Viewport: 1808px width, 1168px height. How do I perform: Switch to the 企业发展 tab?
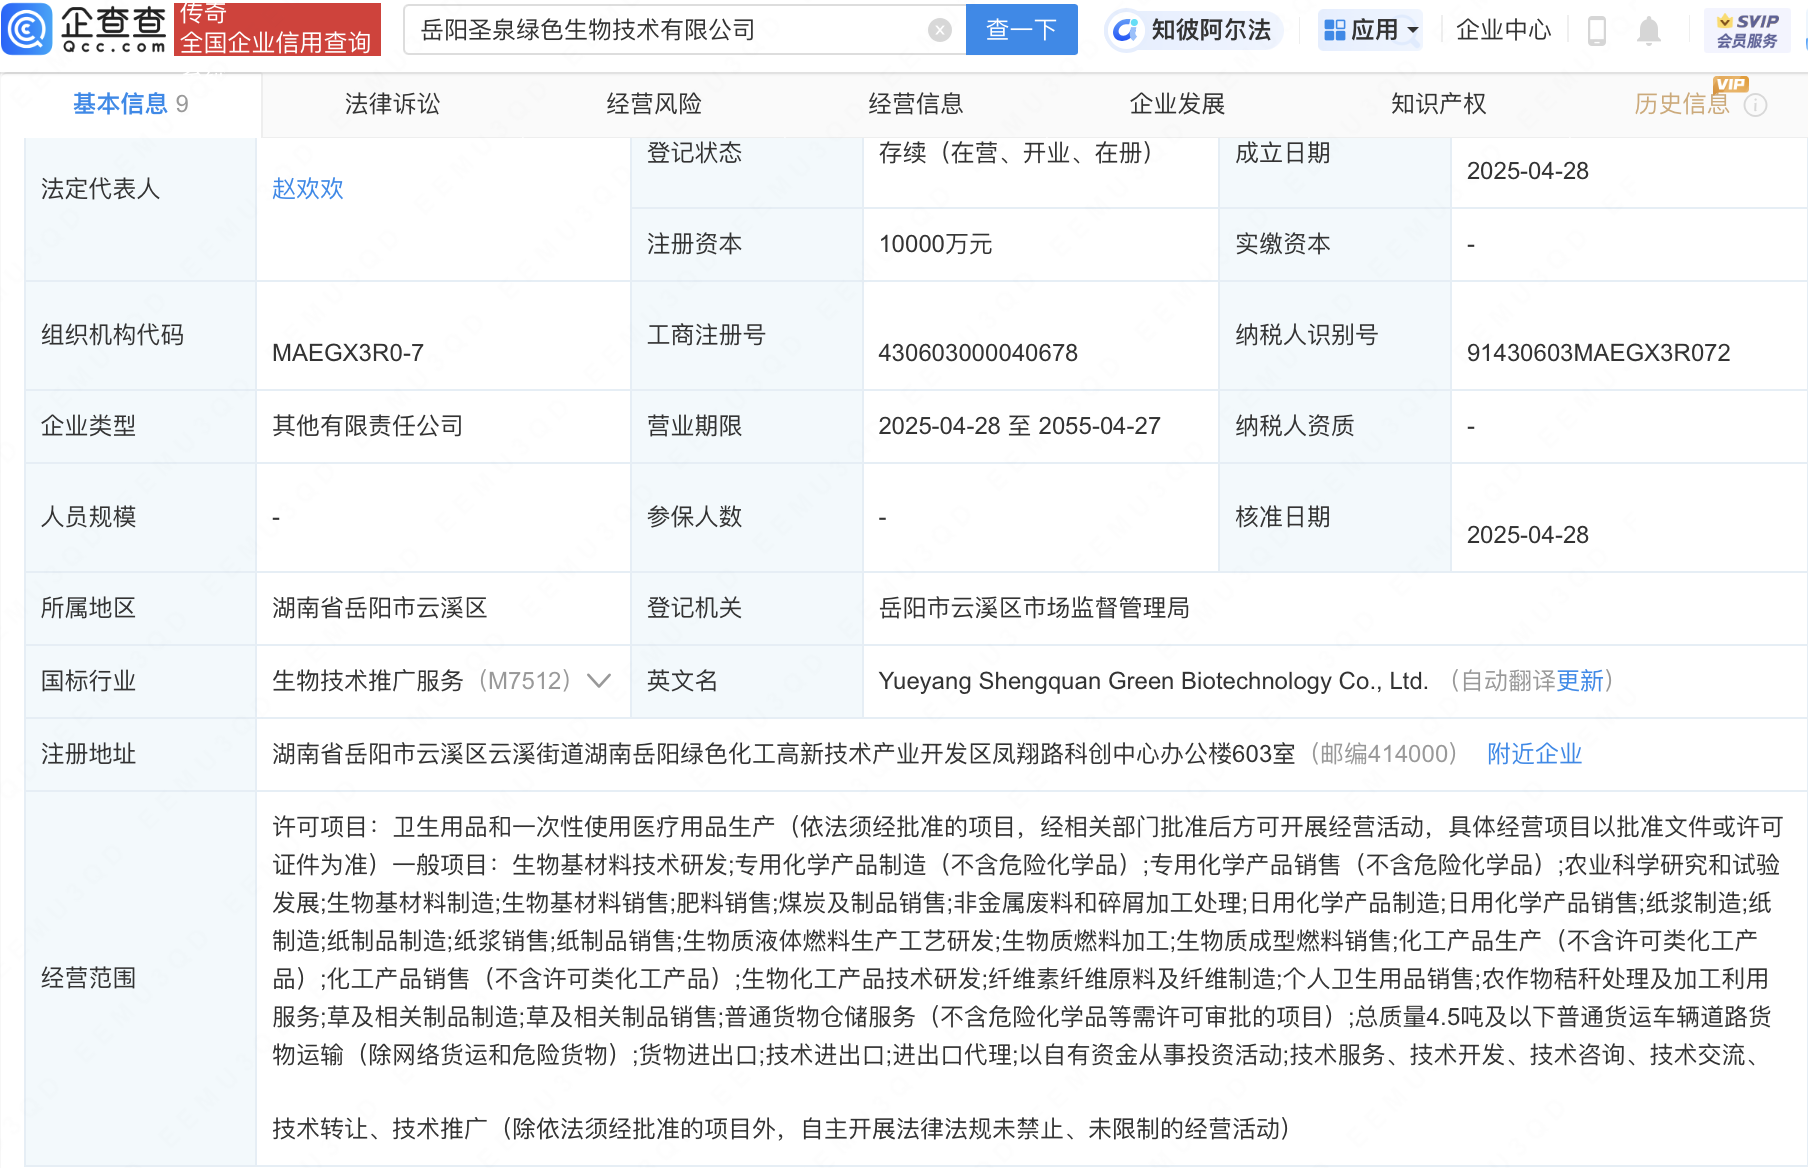pyautogui.click(x=1177, y=104)
